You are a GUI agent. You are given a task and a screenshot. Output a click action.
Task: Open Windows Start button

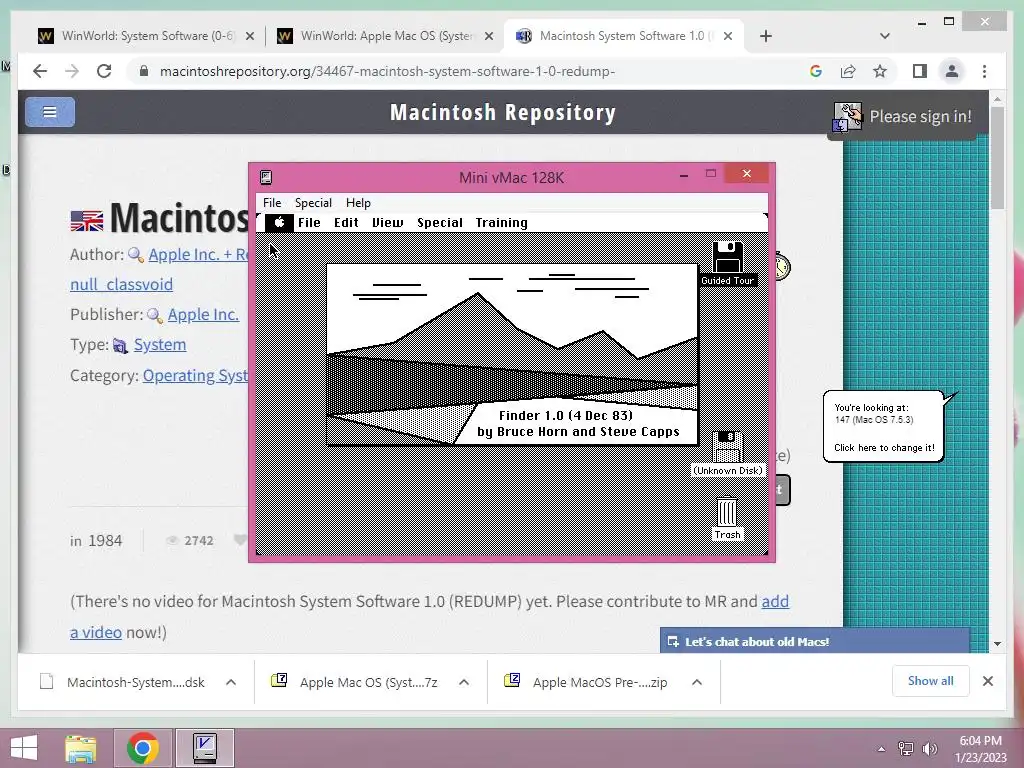pos(24,748)
